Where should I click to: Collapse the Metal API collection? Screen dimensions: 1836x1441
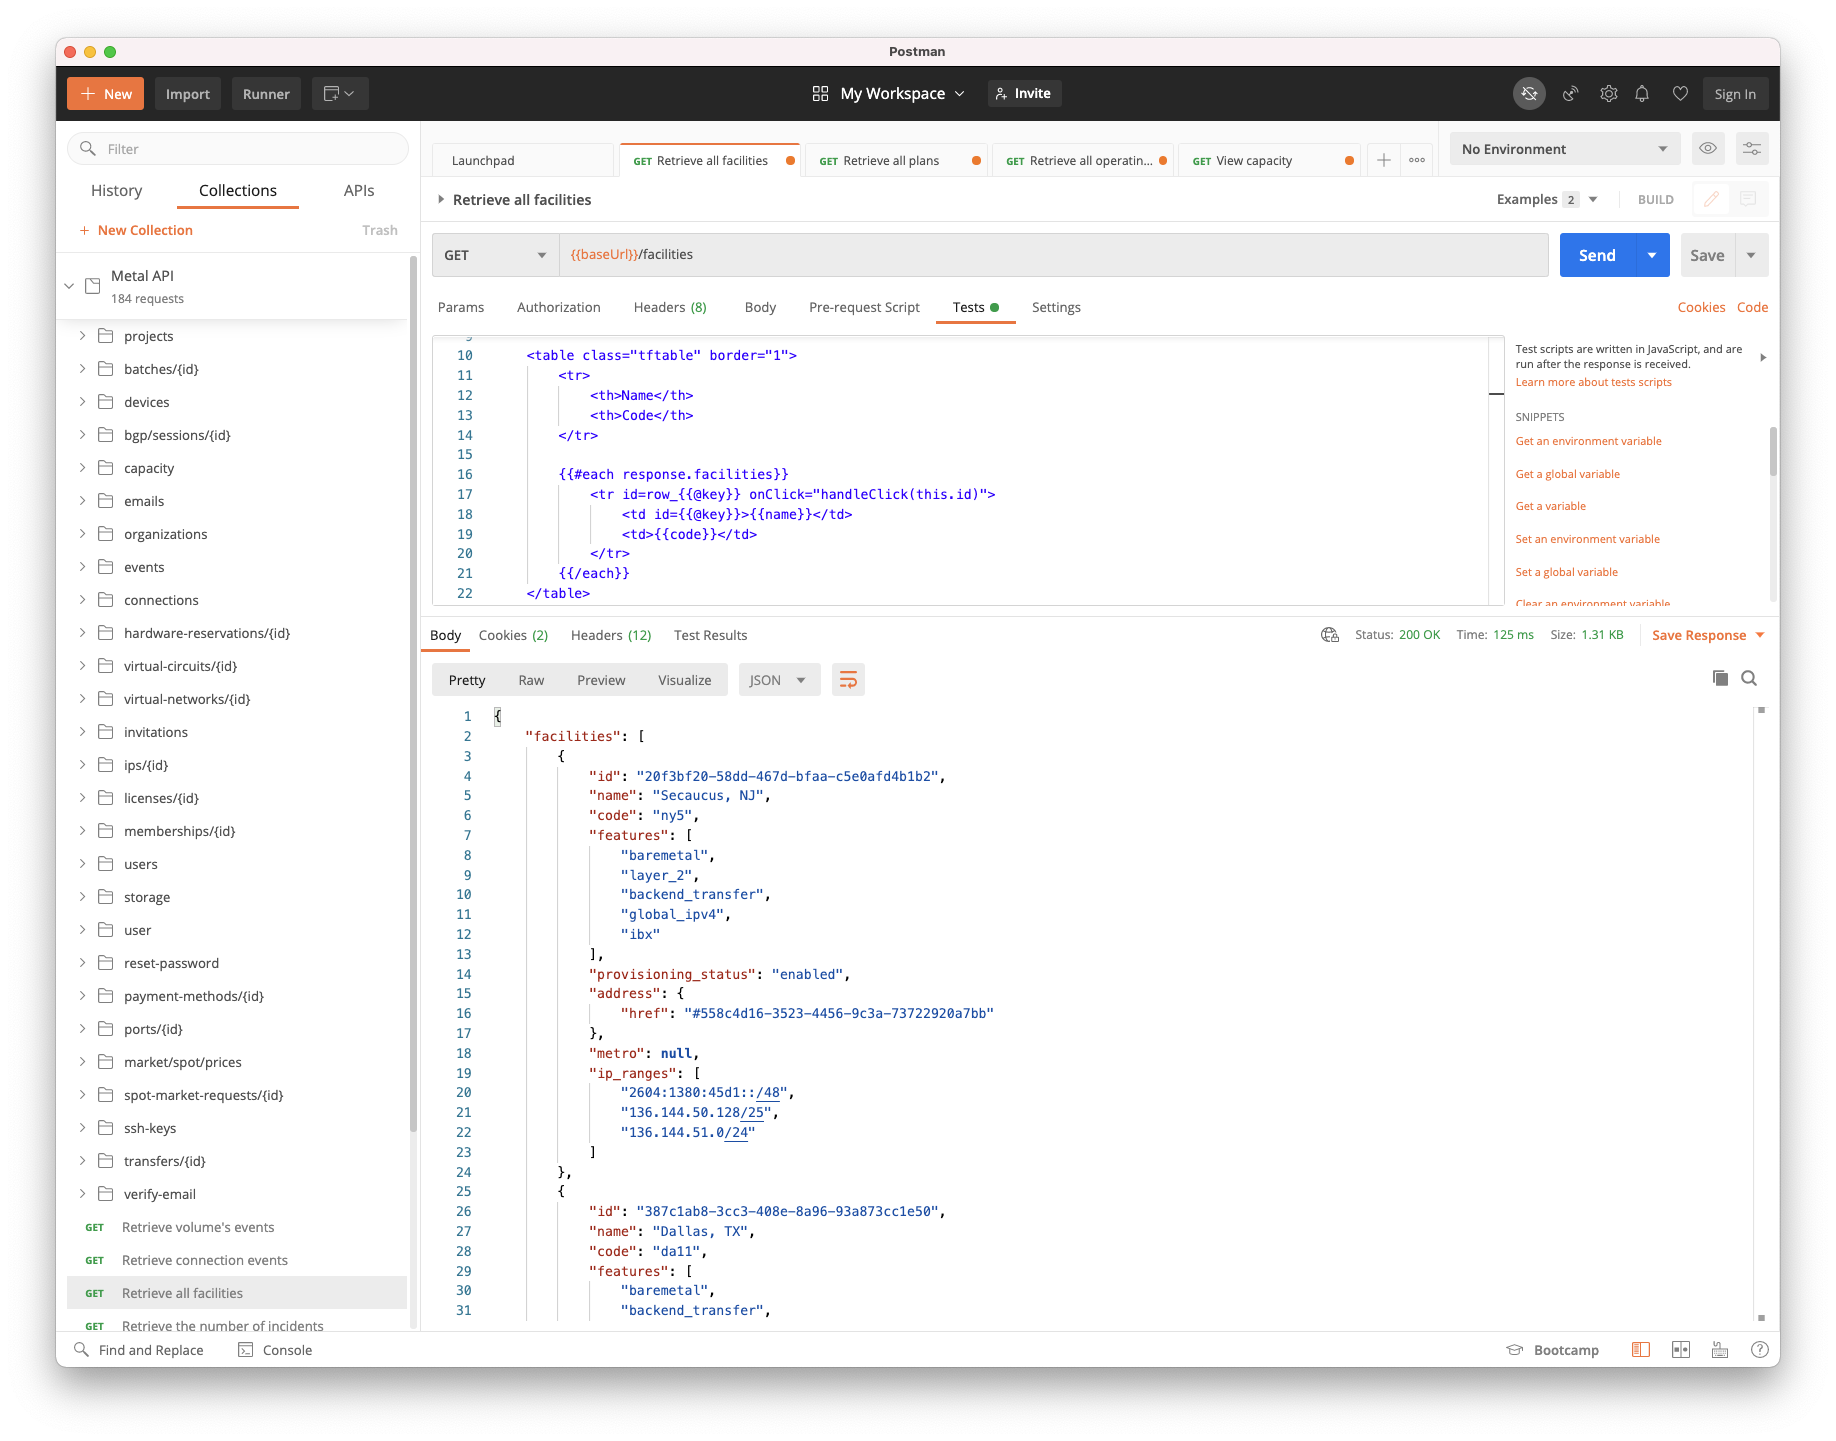(x=69, y=286)
